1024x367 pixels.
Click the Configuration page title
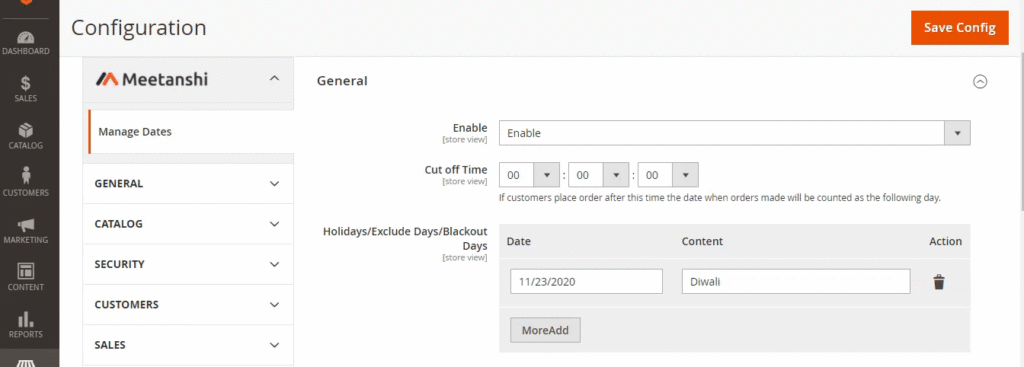tap(138, 28)
